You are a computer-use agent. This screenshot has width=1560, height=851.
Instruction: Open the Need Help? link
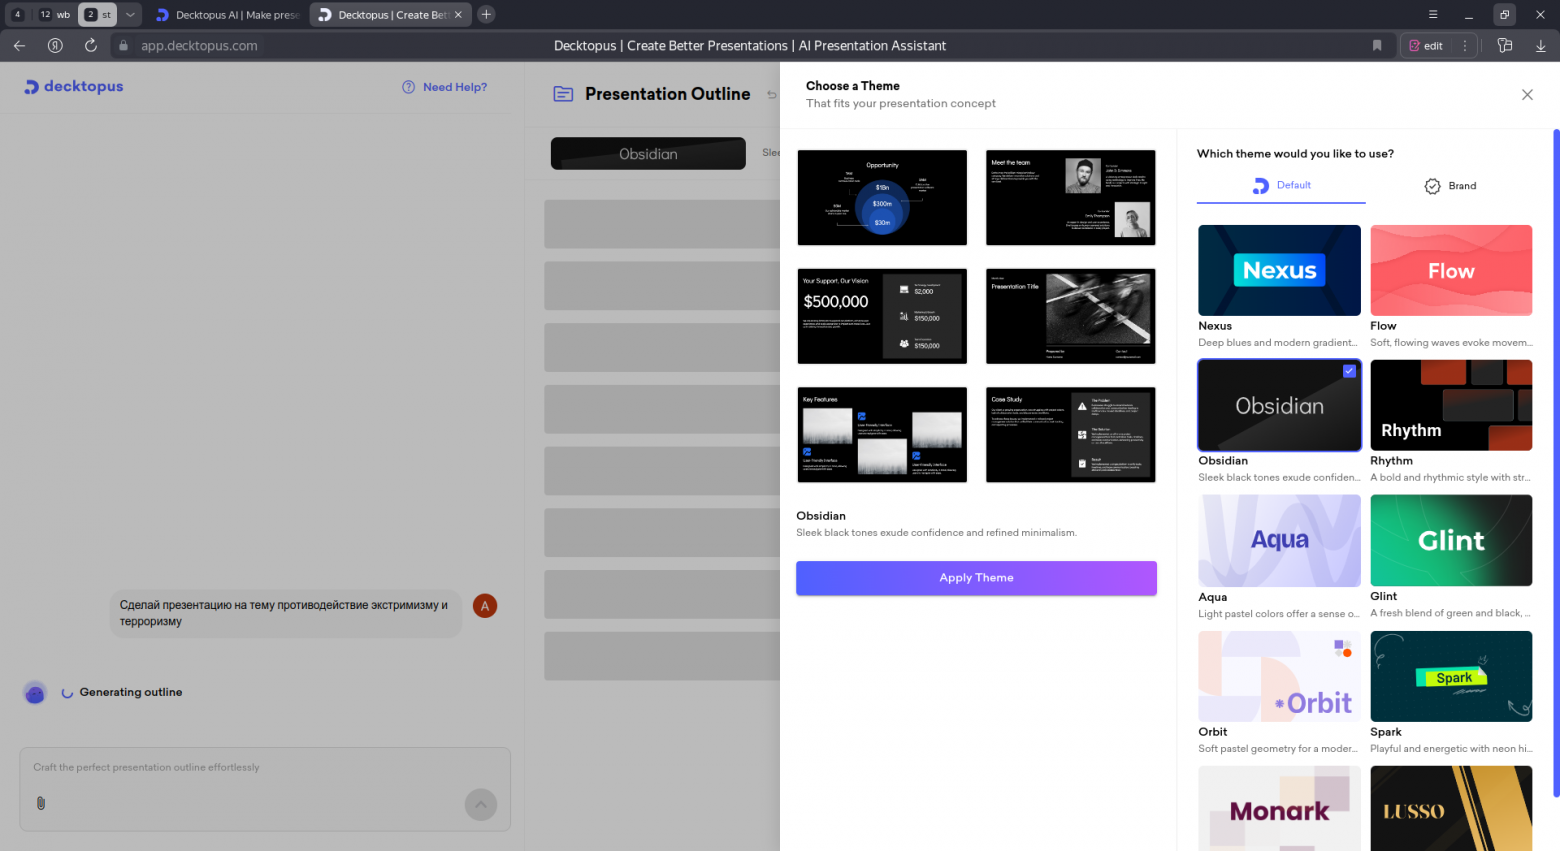click(455, 87)
